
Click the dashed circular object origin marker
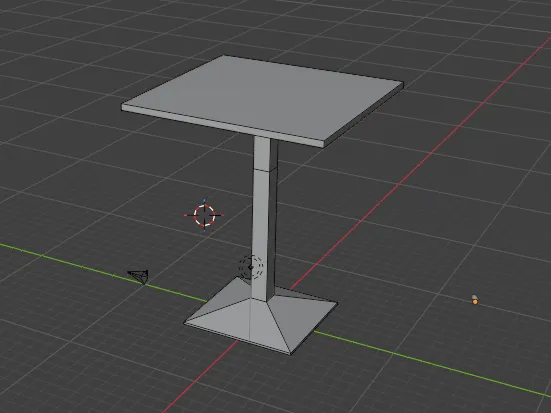pos(251,267)
